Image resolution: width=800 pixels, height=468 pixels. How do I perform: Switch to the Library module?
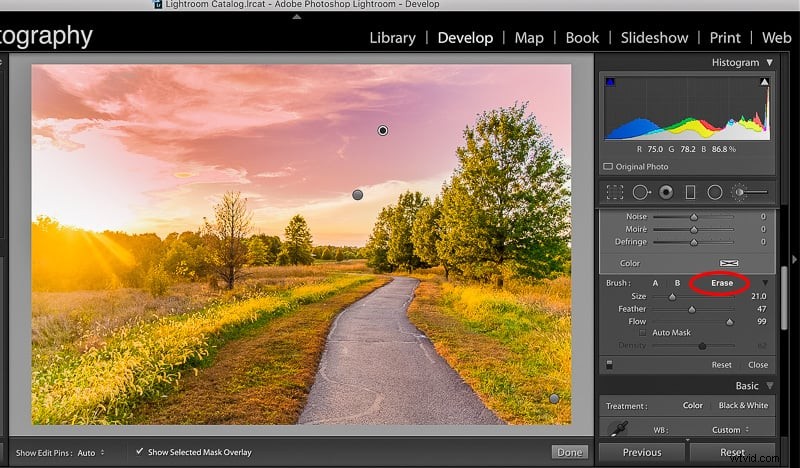[x=392, y=38]
